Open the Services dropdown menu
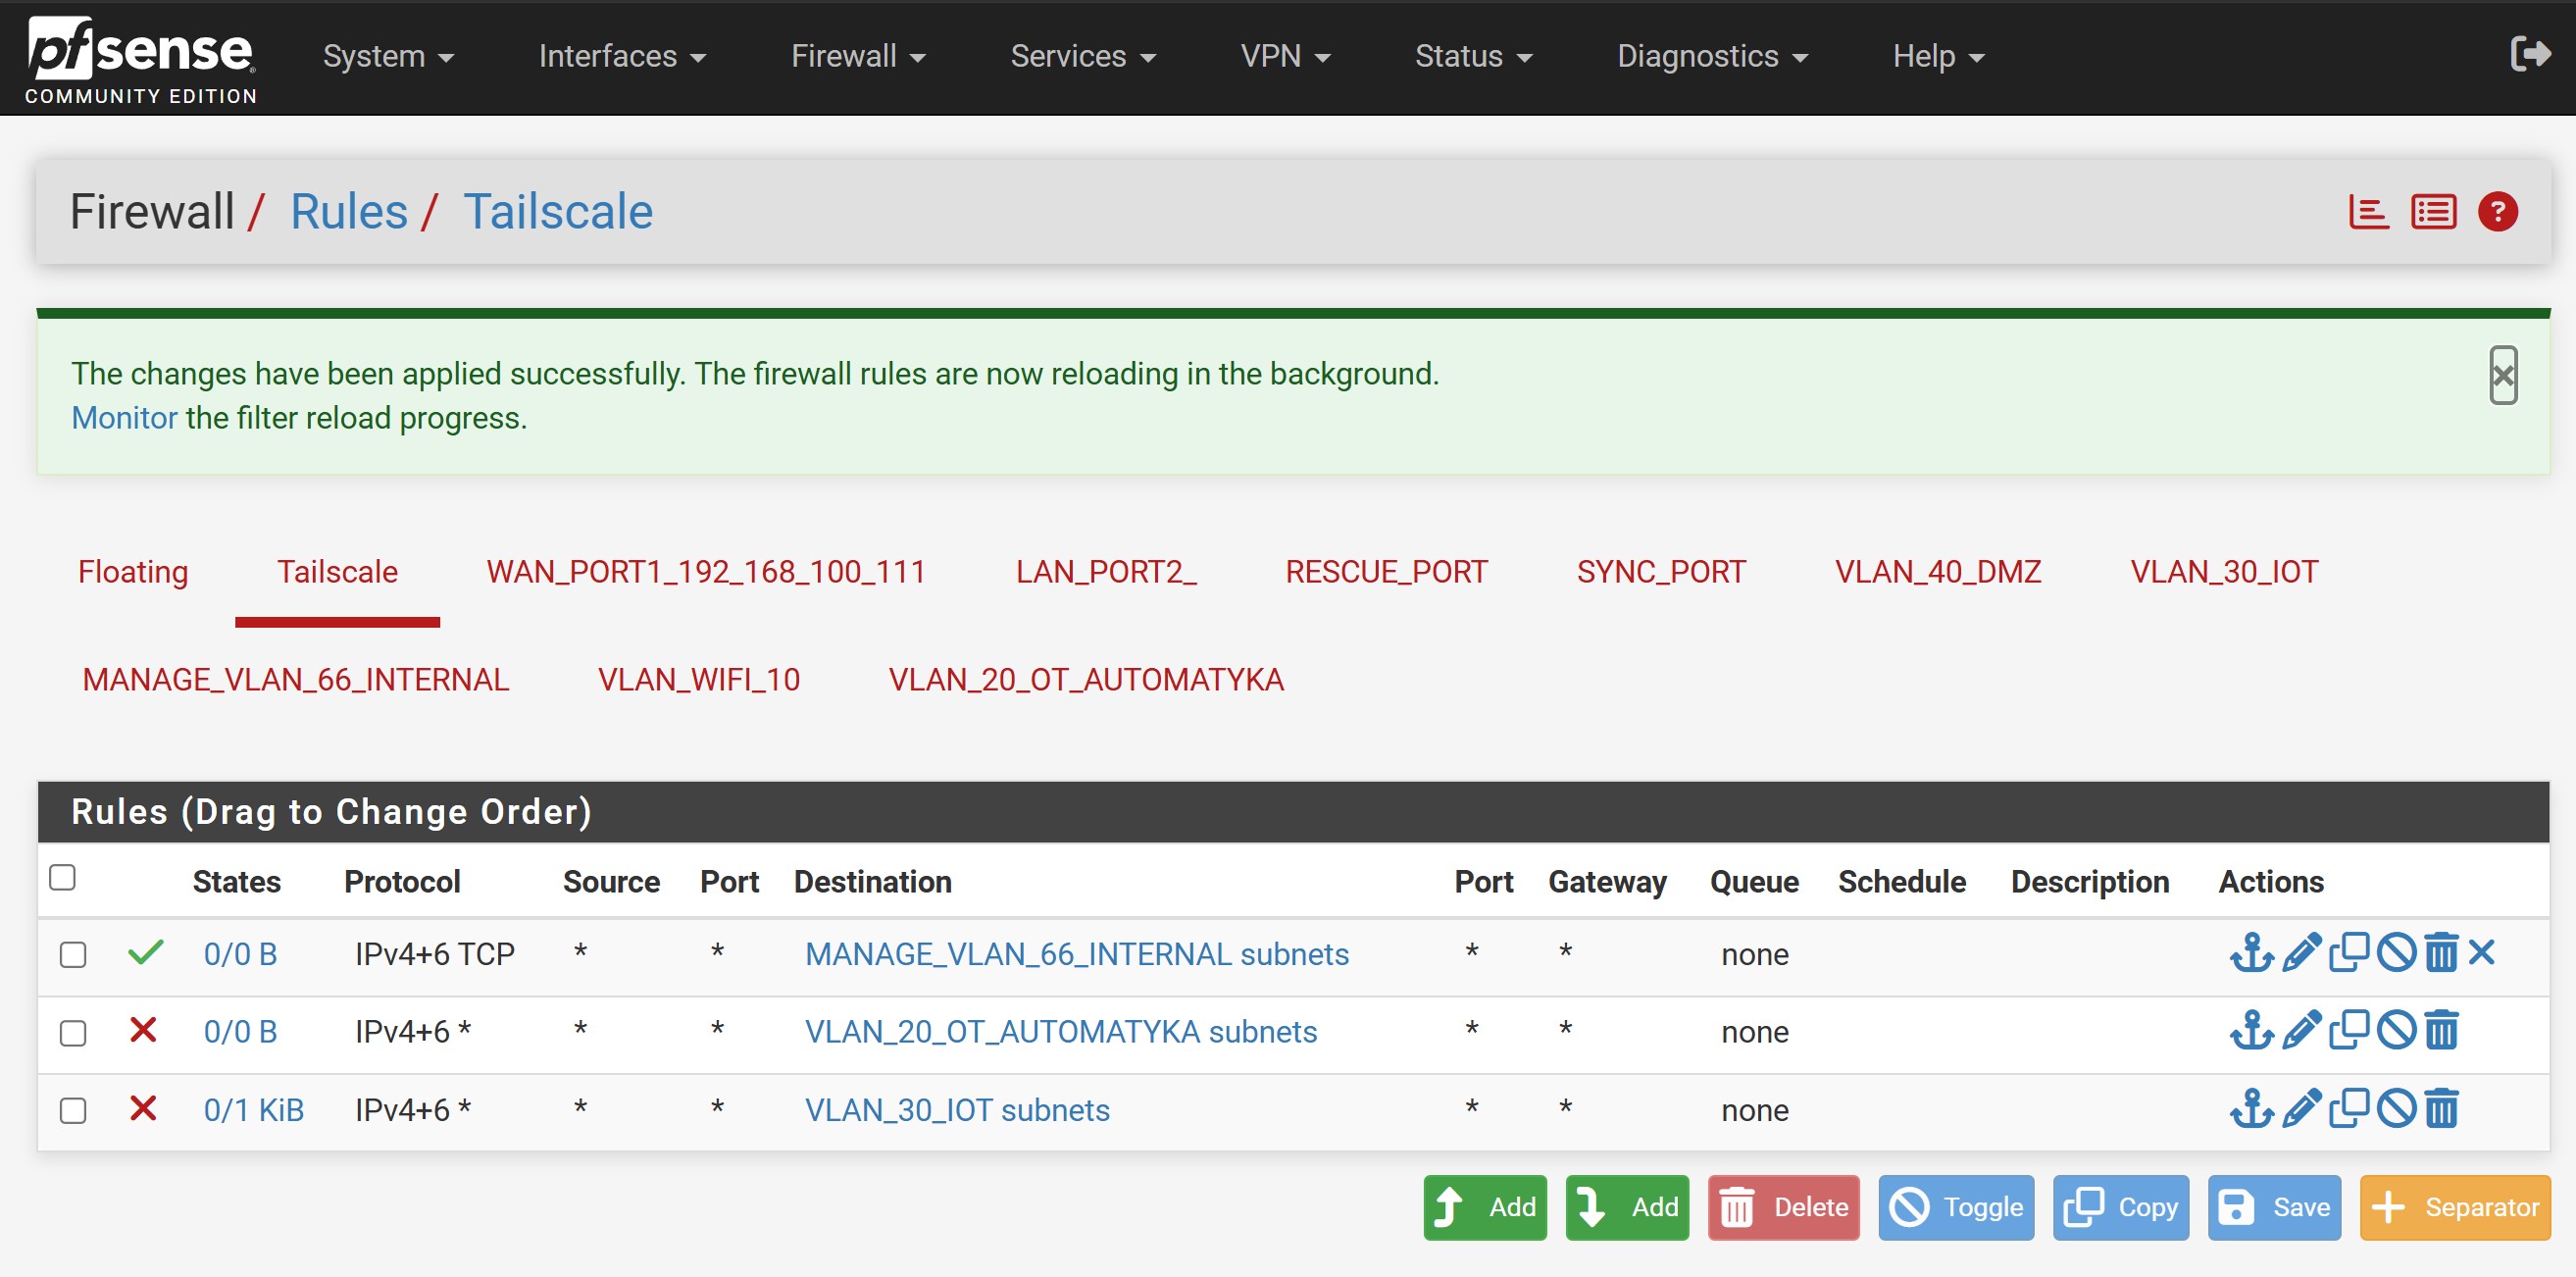Viewport: 2576px width, 1277px height. click(x=1083, y=56)
